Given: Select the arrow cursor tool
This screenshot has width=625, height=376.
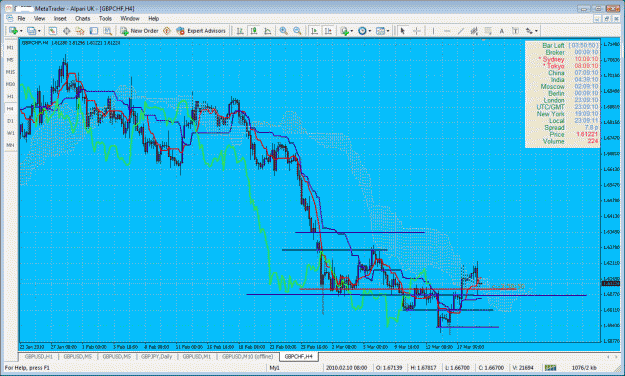Looking at the screenshot, I should [x=403, y=31].
